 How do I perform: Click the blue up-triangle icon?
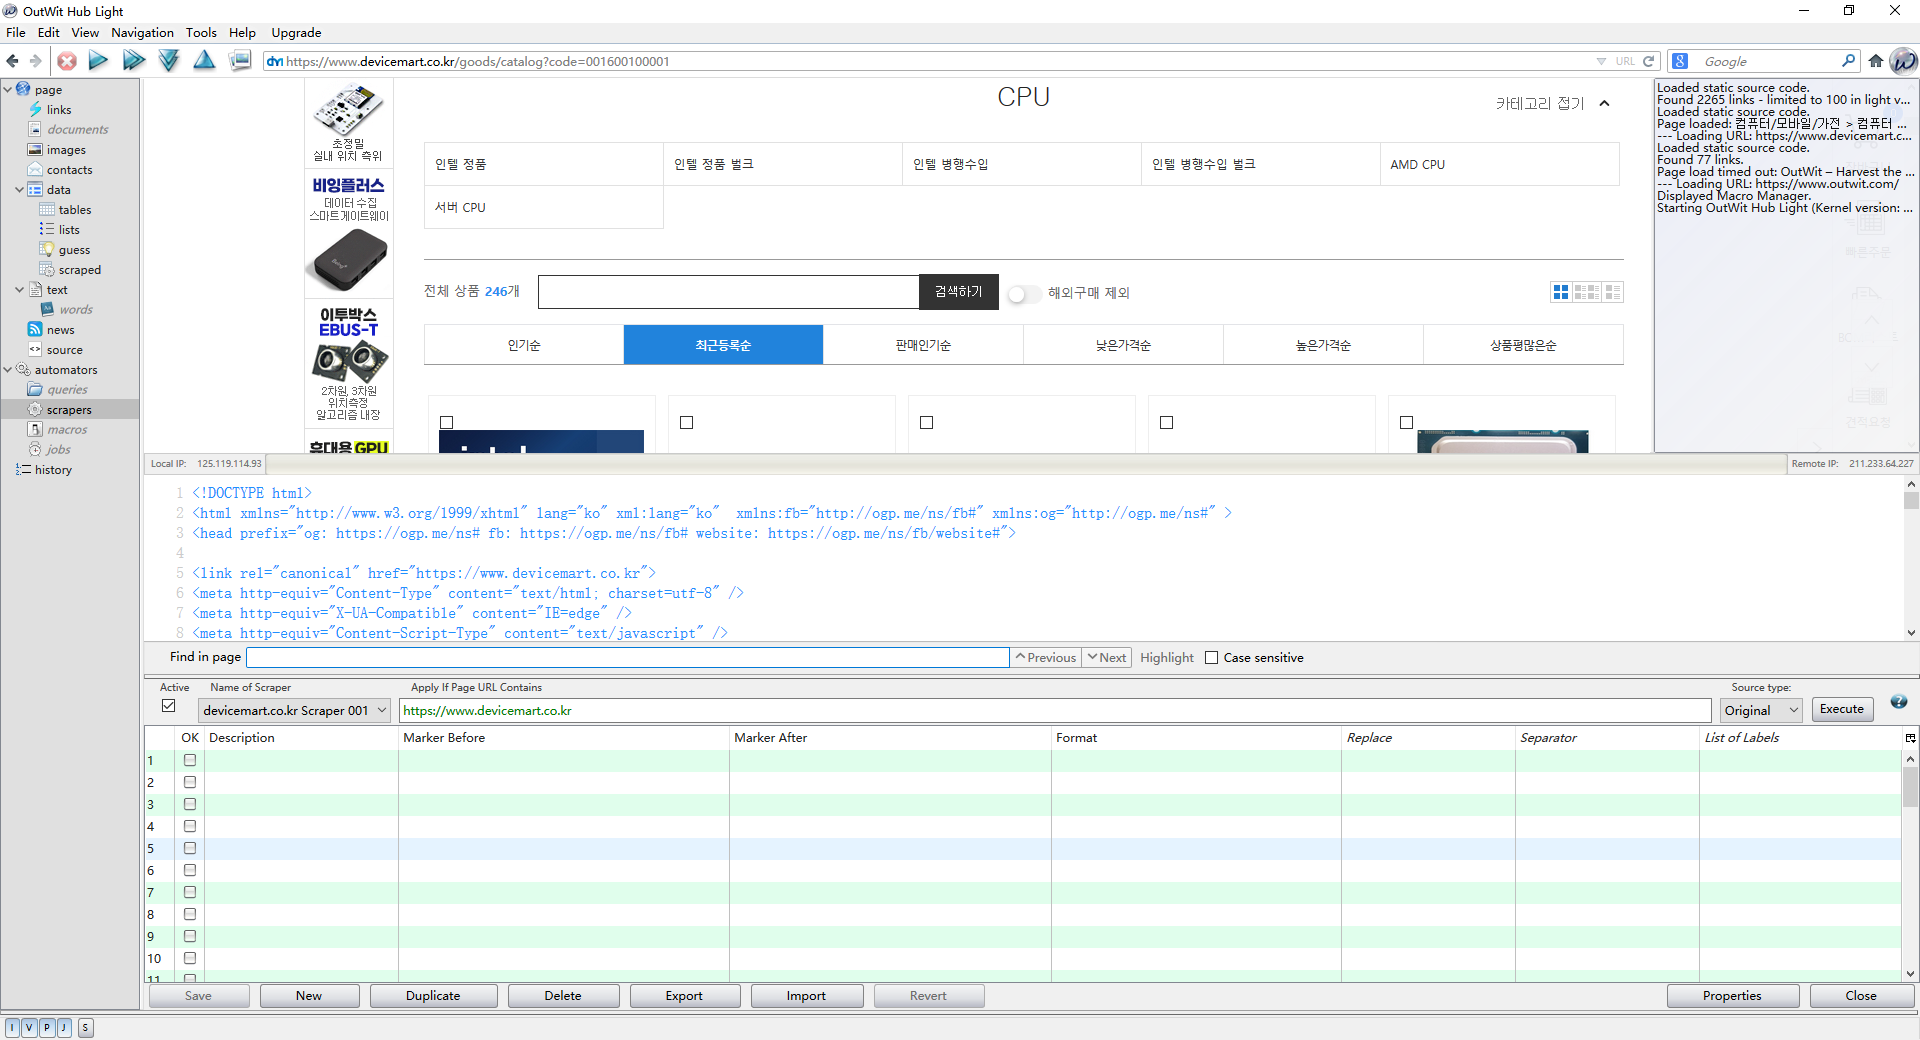204,61
